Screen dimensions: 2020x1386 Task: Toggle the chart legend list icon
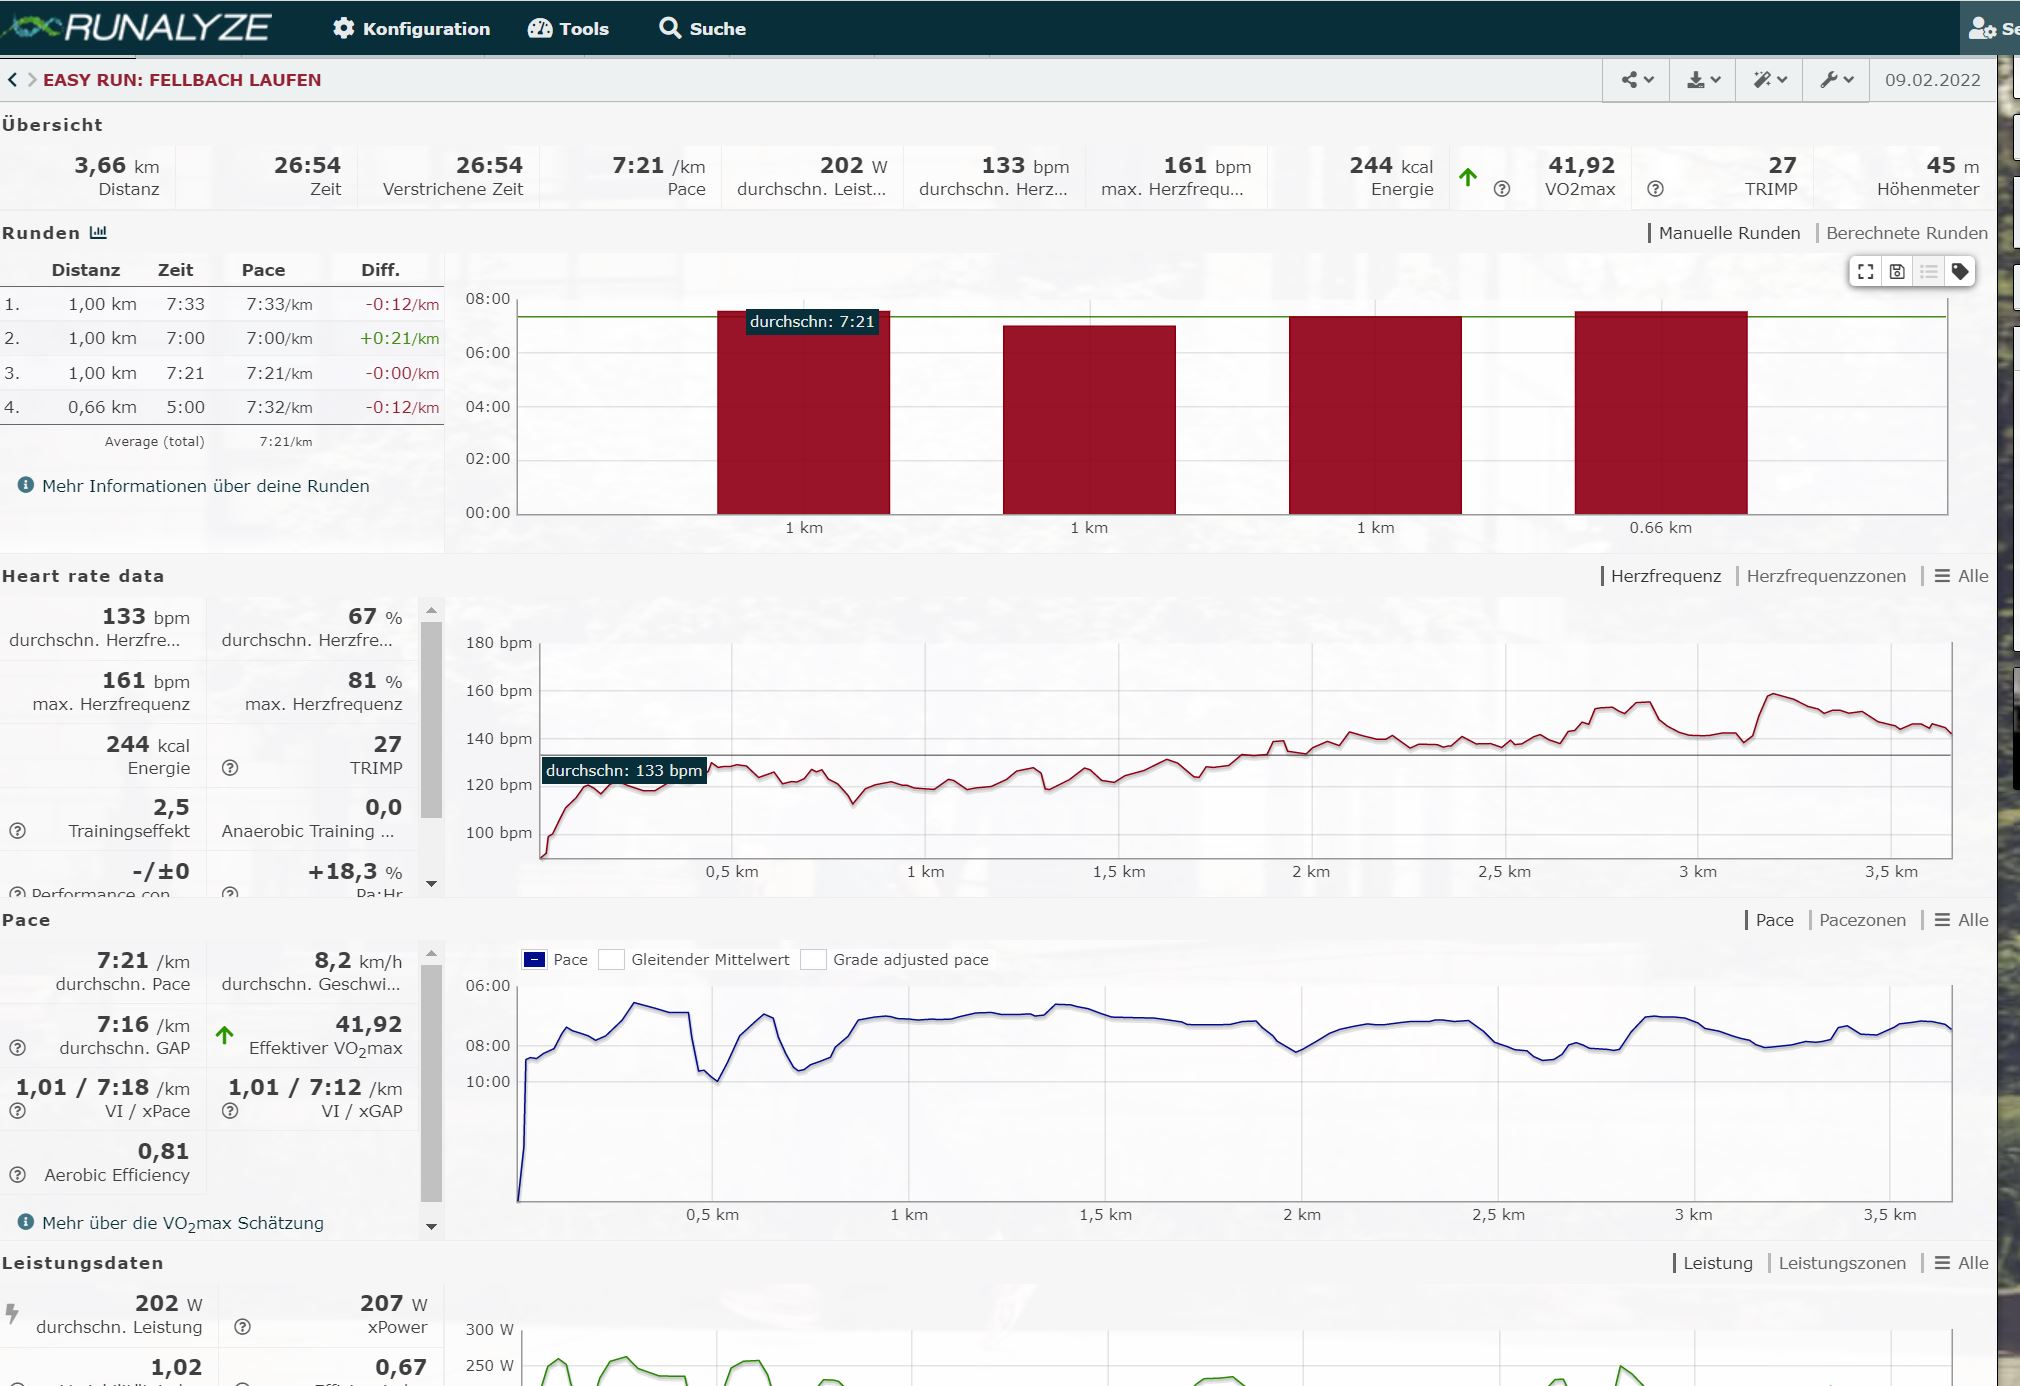point(1929,272)
